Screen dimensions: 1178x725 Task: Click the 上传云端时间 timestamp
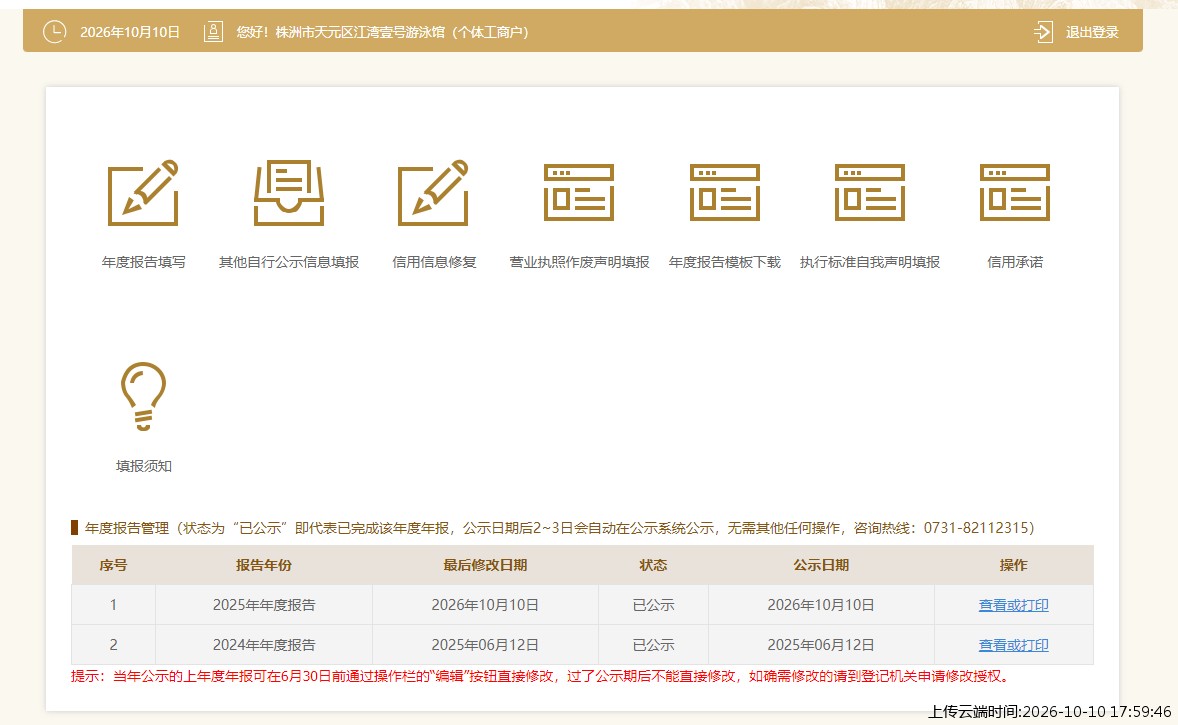click(x=1050, y=711)
